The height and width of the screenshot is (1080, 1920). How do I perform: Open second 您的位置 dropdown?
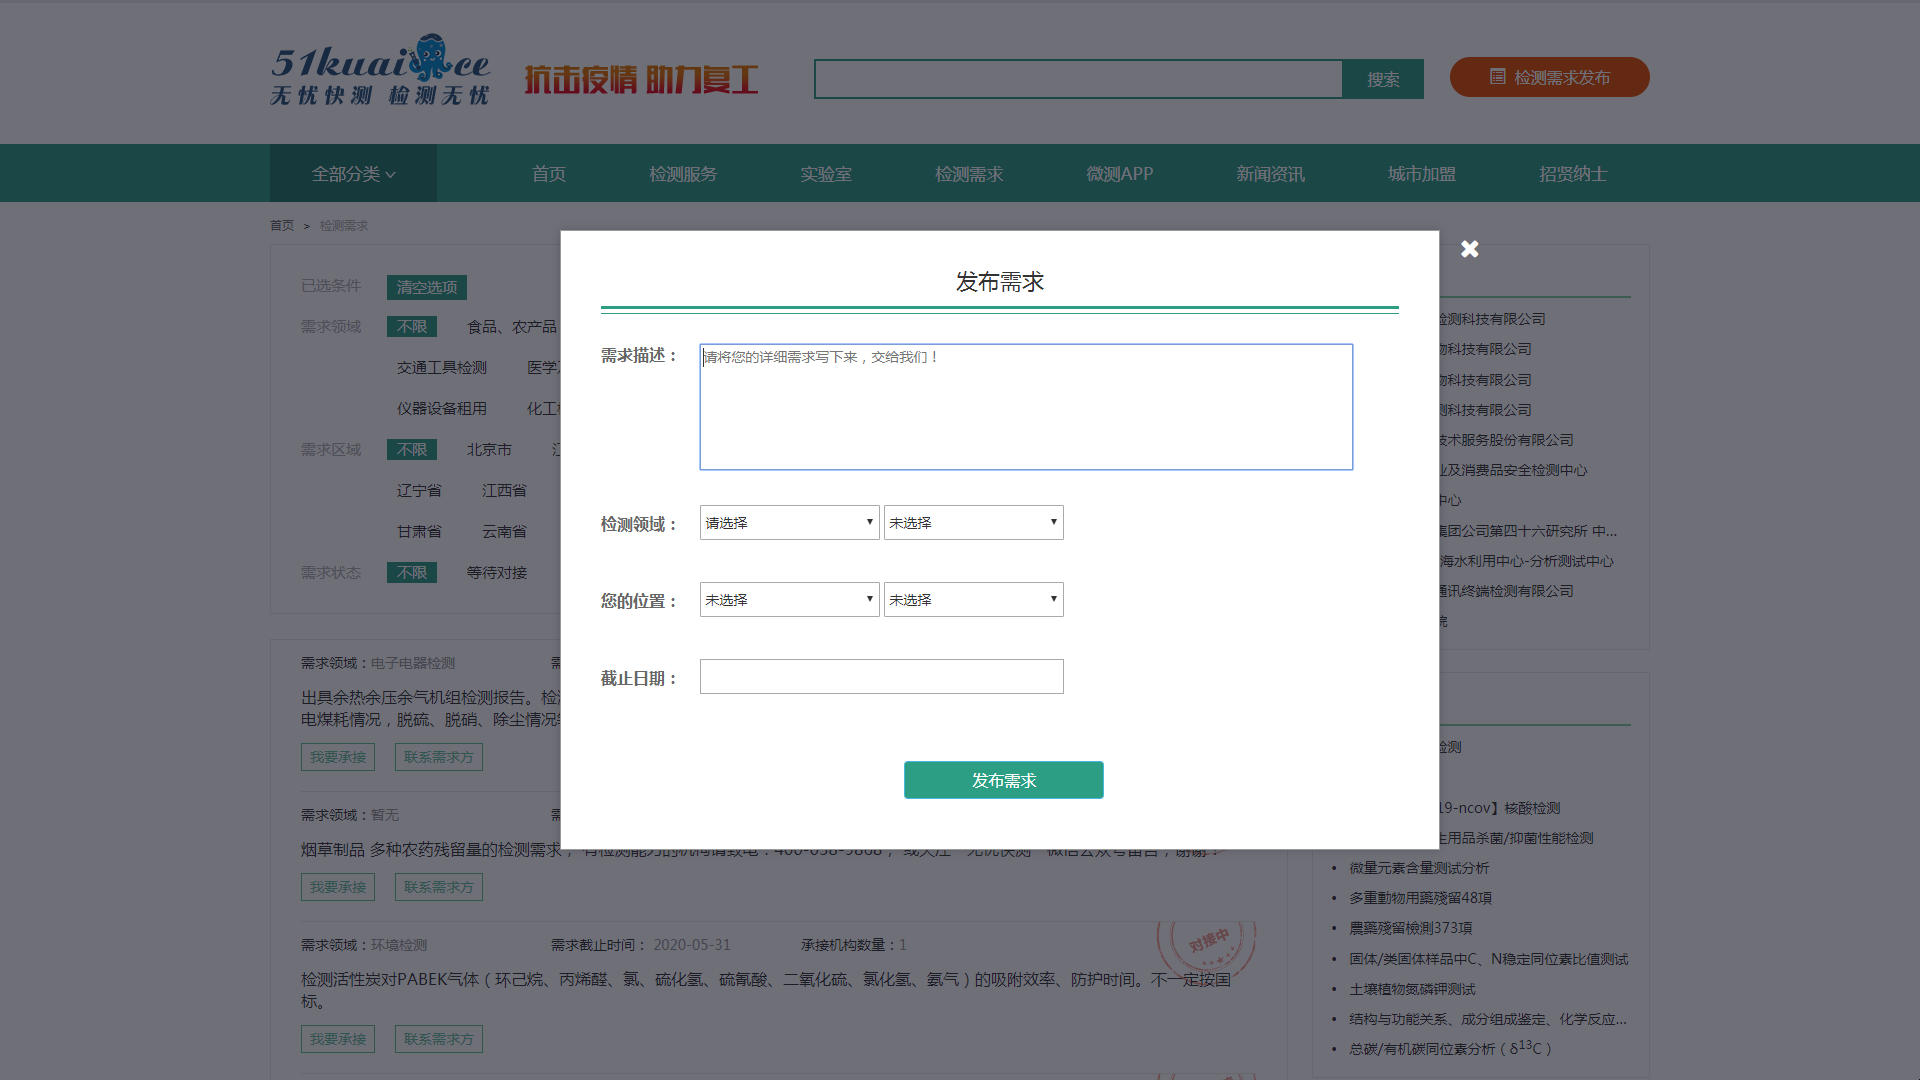coord(973,600)
